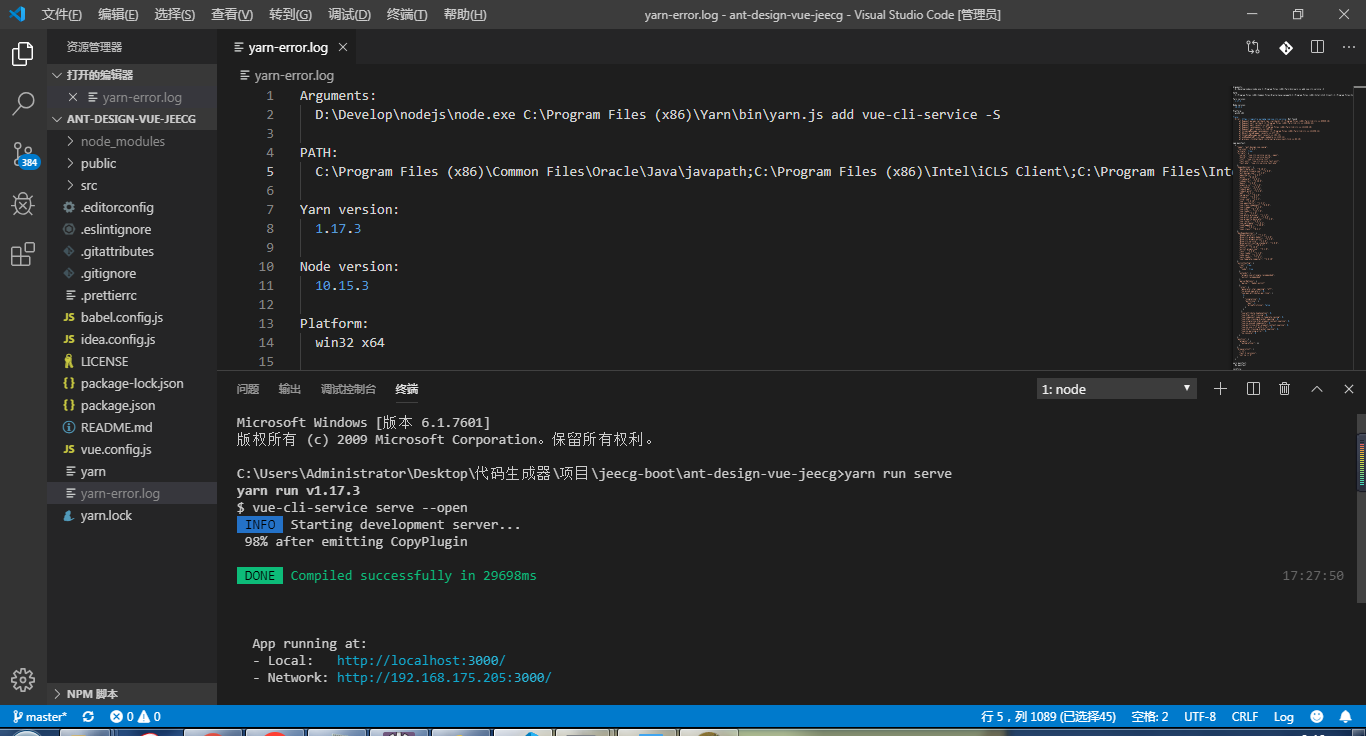Open the Run and Debug view
Screen dimensions: 1366x736
click(22, 204)
